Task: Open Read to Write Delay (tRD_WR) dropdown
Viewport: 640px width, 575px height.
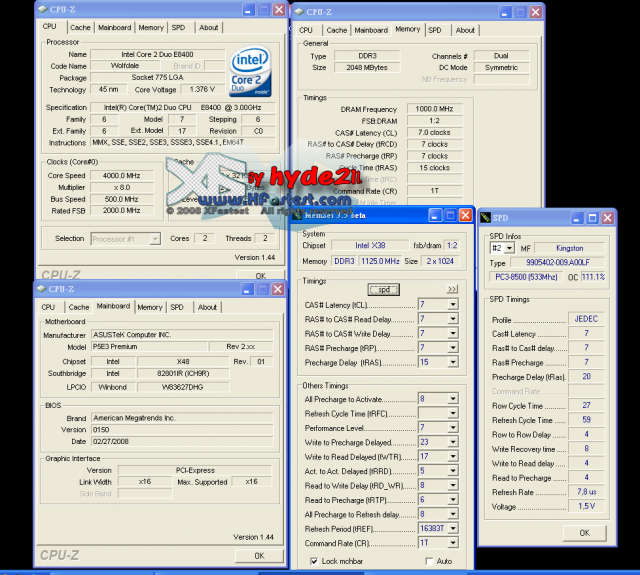Action: coord(453,485)
